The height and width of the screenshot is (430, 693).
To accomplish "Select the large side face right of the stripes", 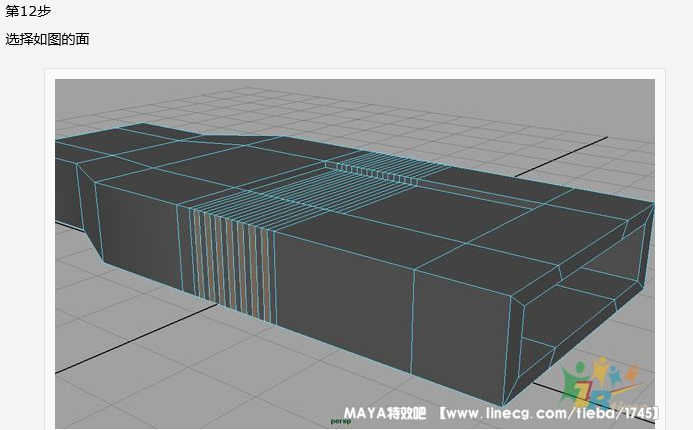I will tap(340, 290).
